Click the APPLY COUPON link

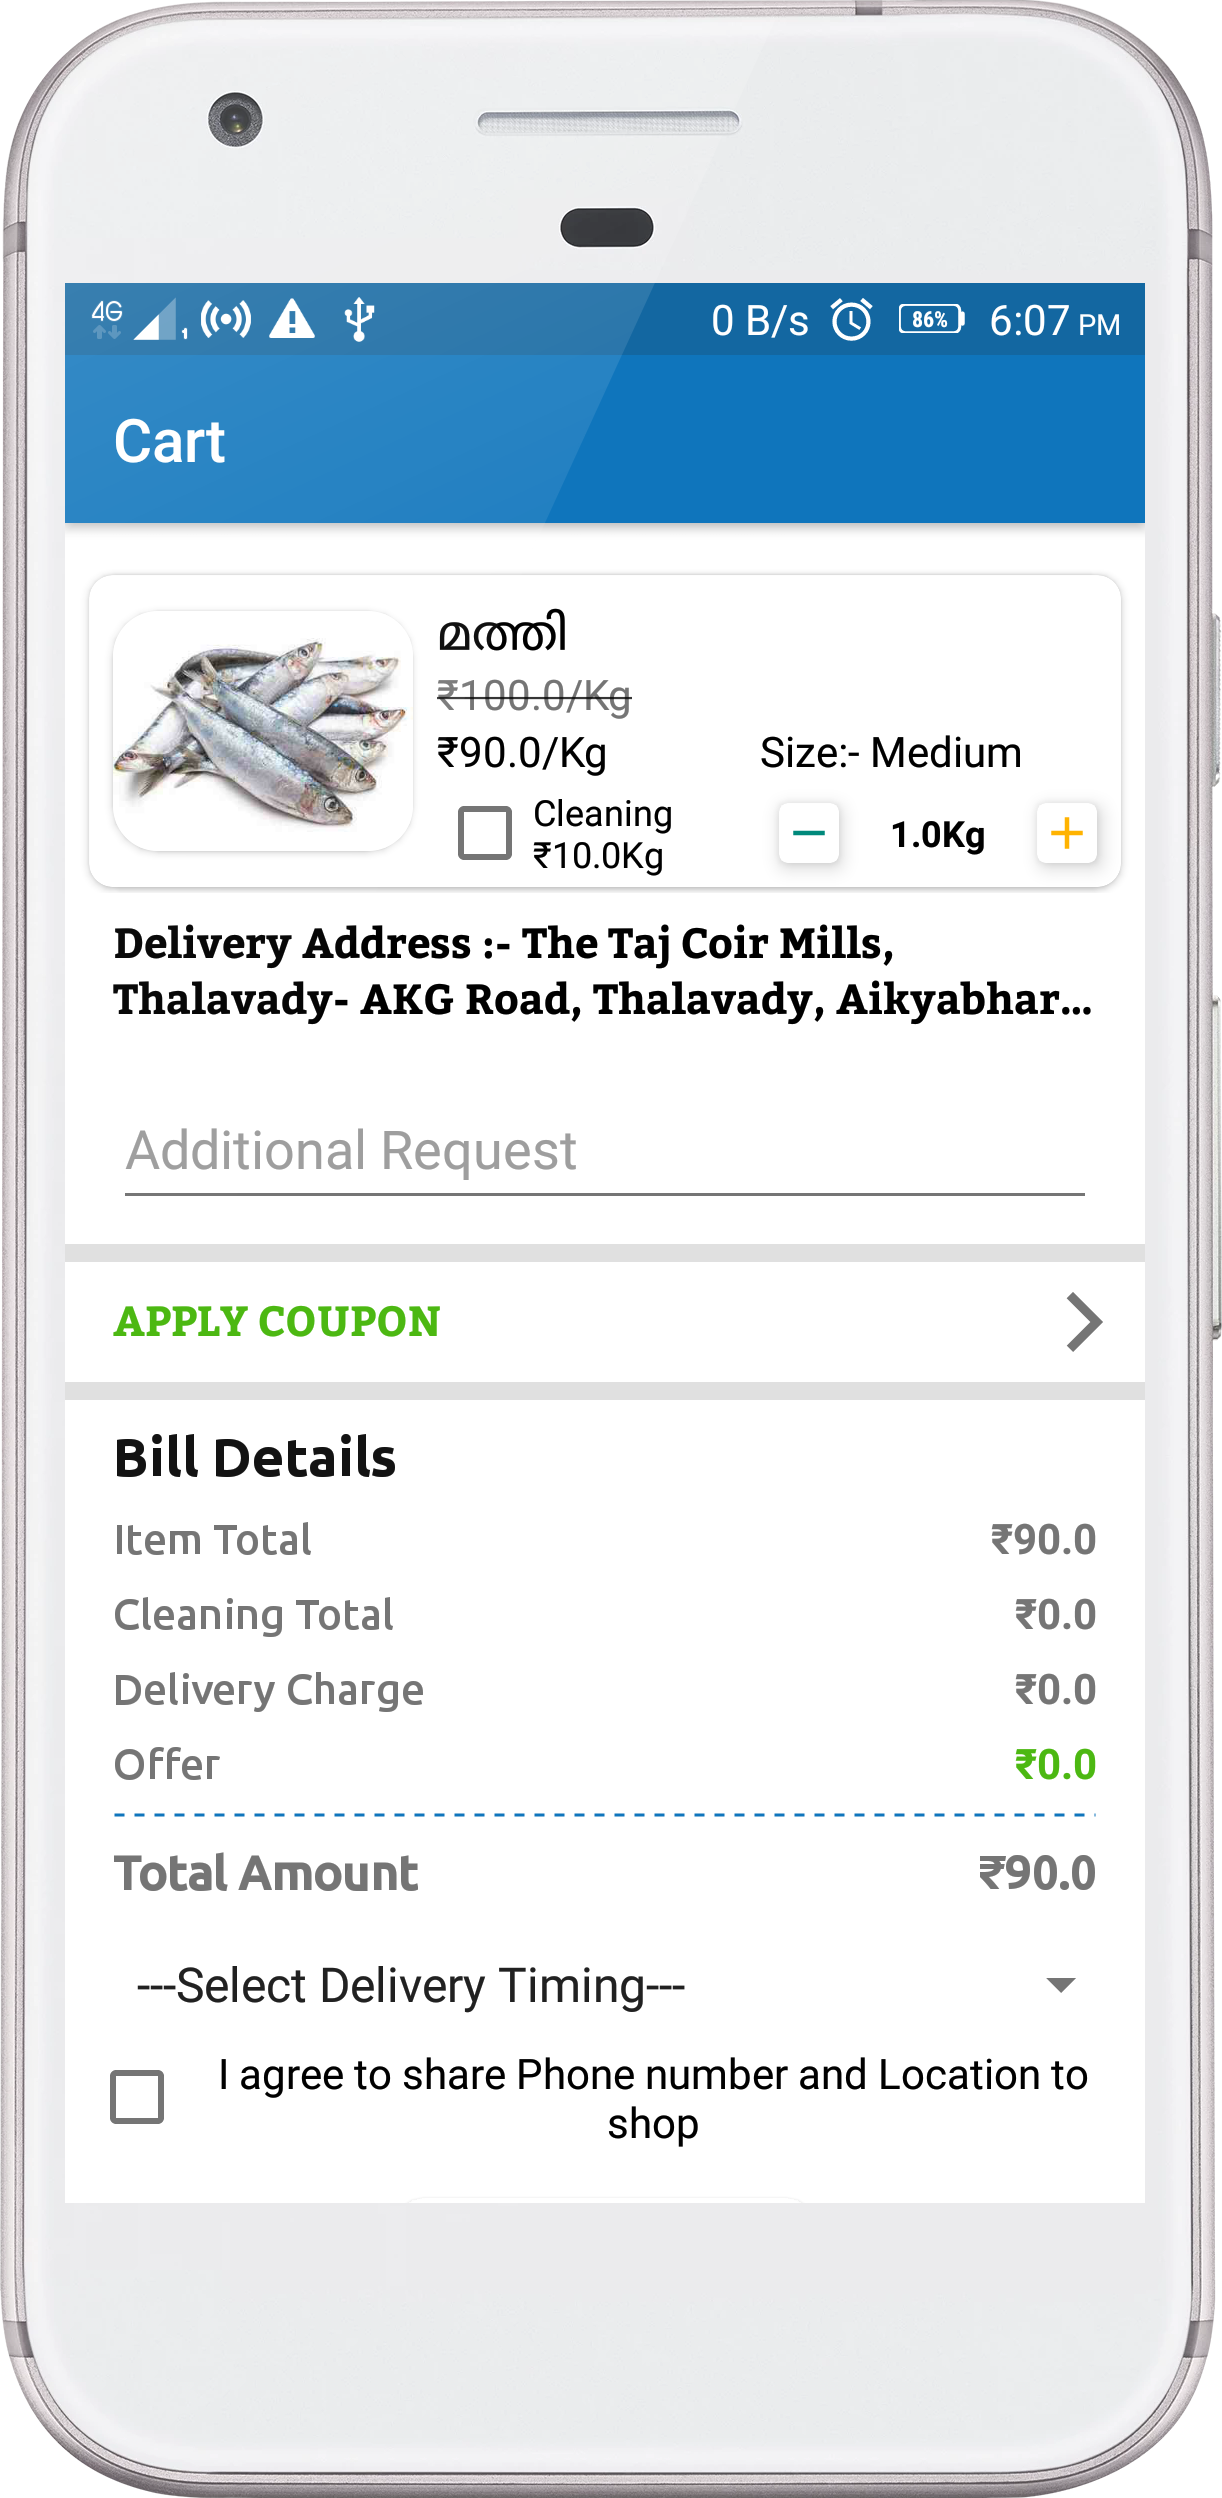277,1322
